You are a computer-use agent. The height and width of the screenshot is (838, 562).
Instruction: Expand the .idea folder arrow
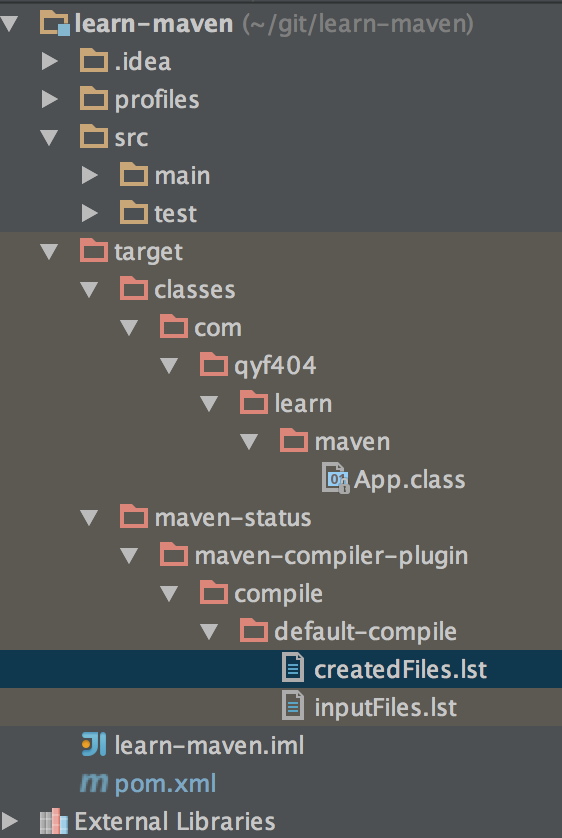click(x=50, y=61)
